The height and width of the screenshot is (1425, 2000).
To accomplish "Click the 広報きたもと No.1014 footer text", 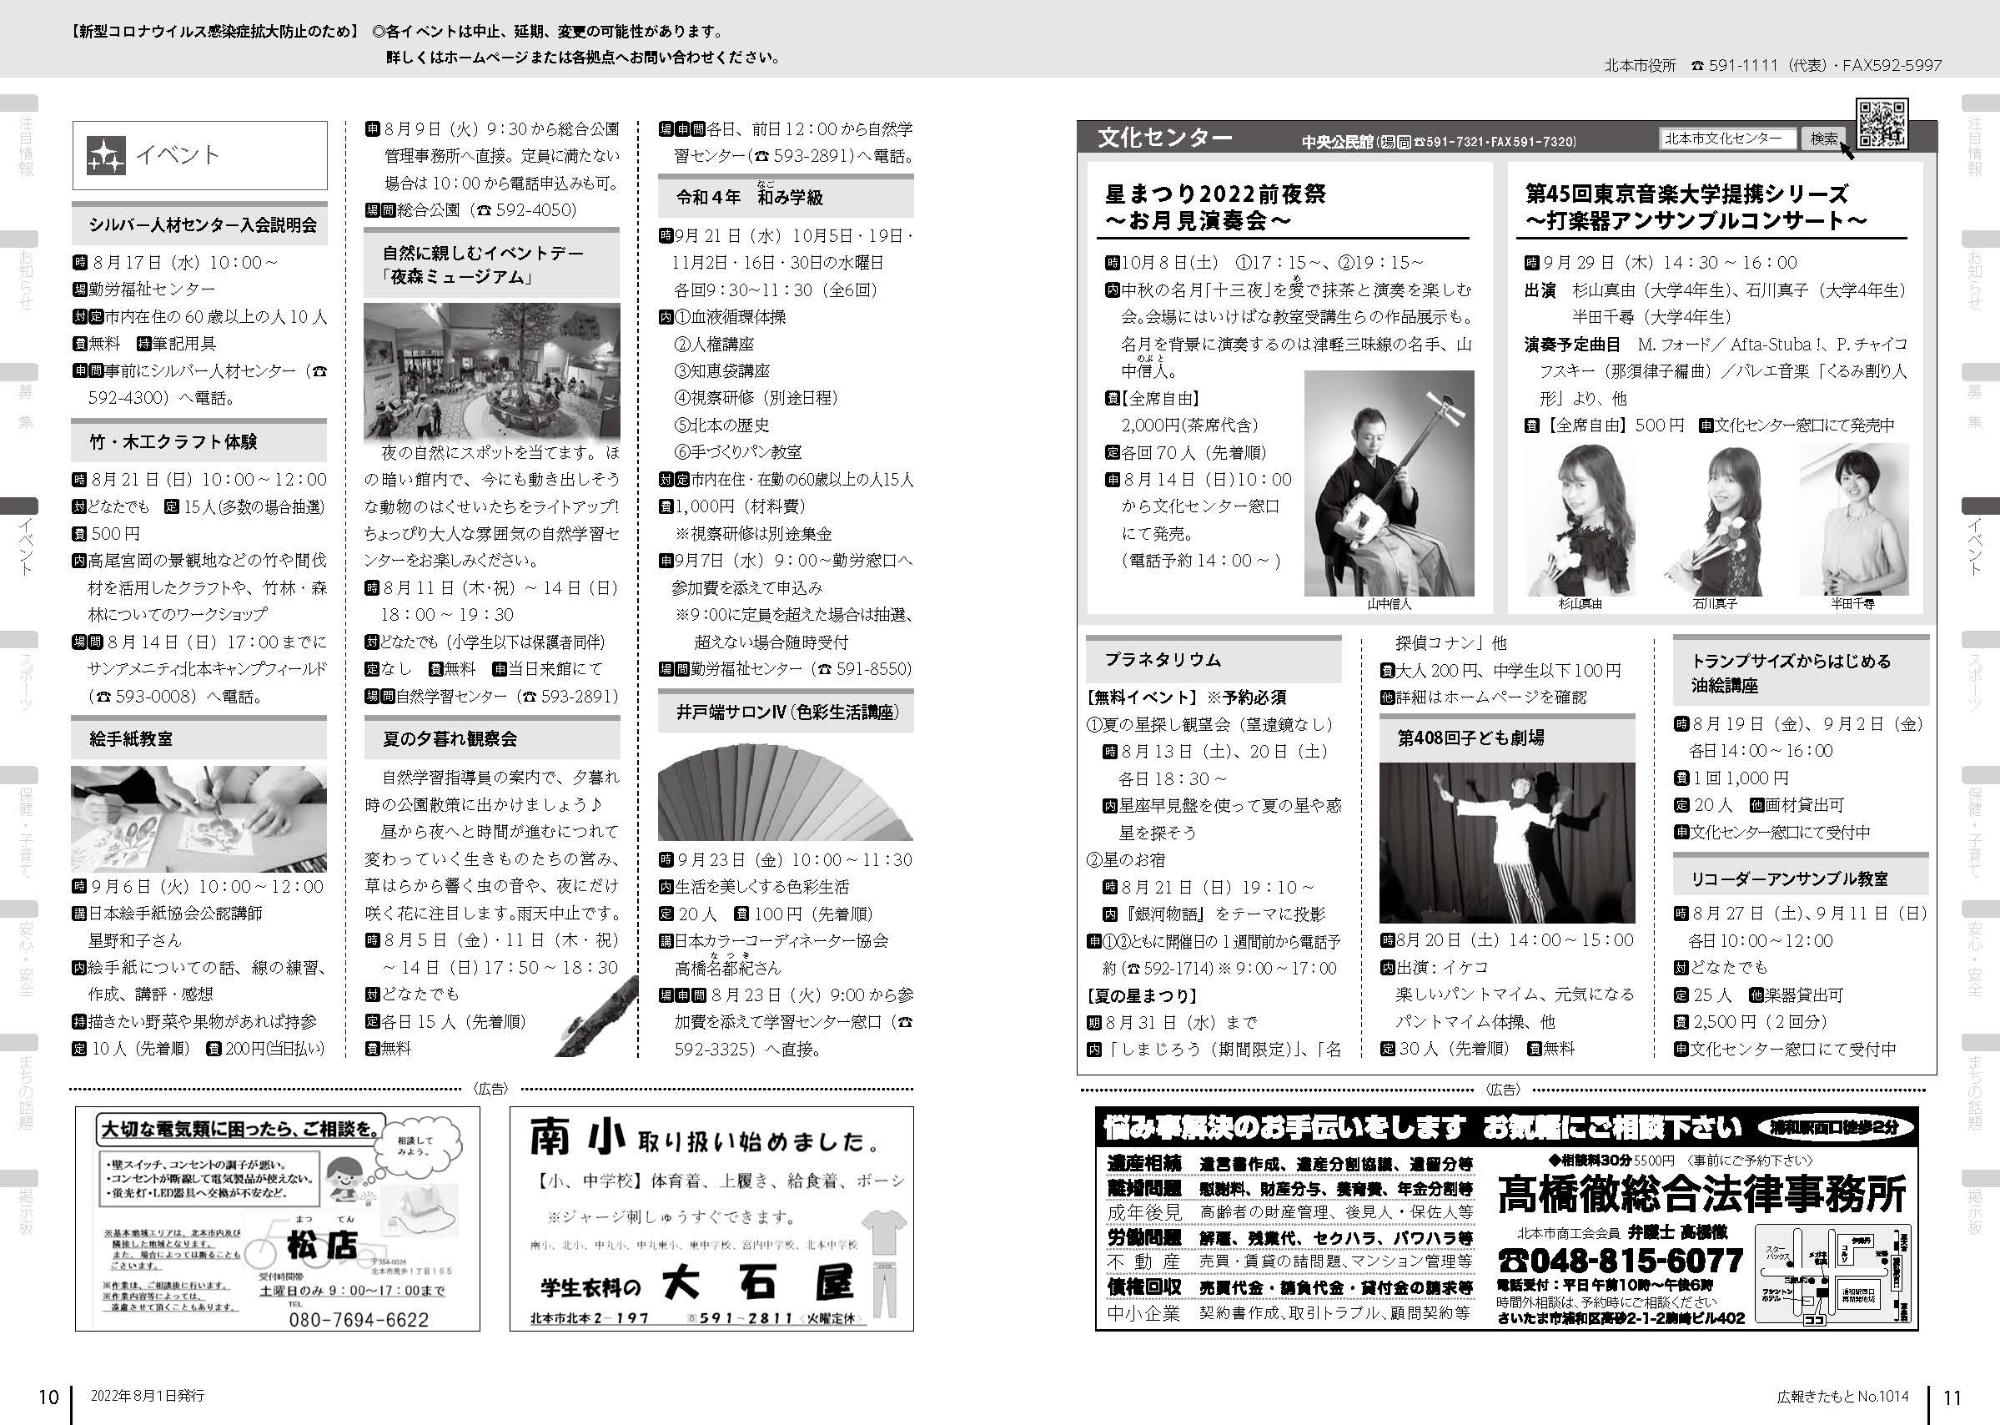I will pos(1842,1397).
